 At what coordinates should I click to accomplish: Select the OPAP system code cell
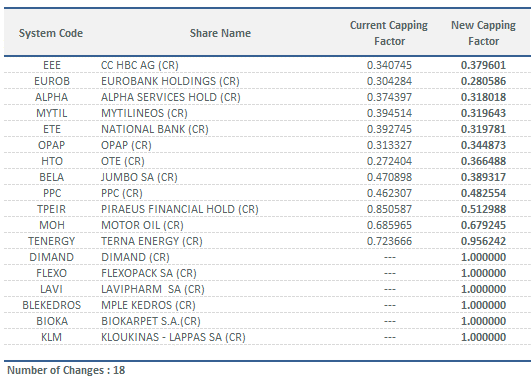click(x=51, y=145)
